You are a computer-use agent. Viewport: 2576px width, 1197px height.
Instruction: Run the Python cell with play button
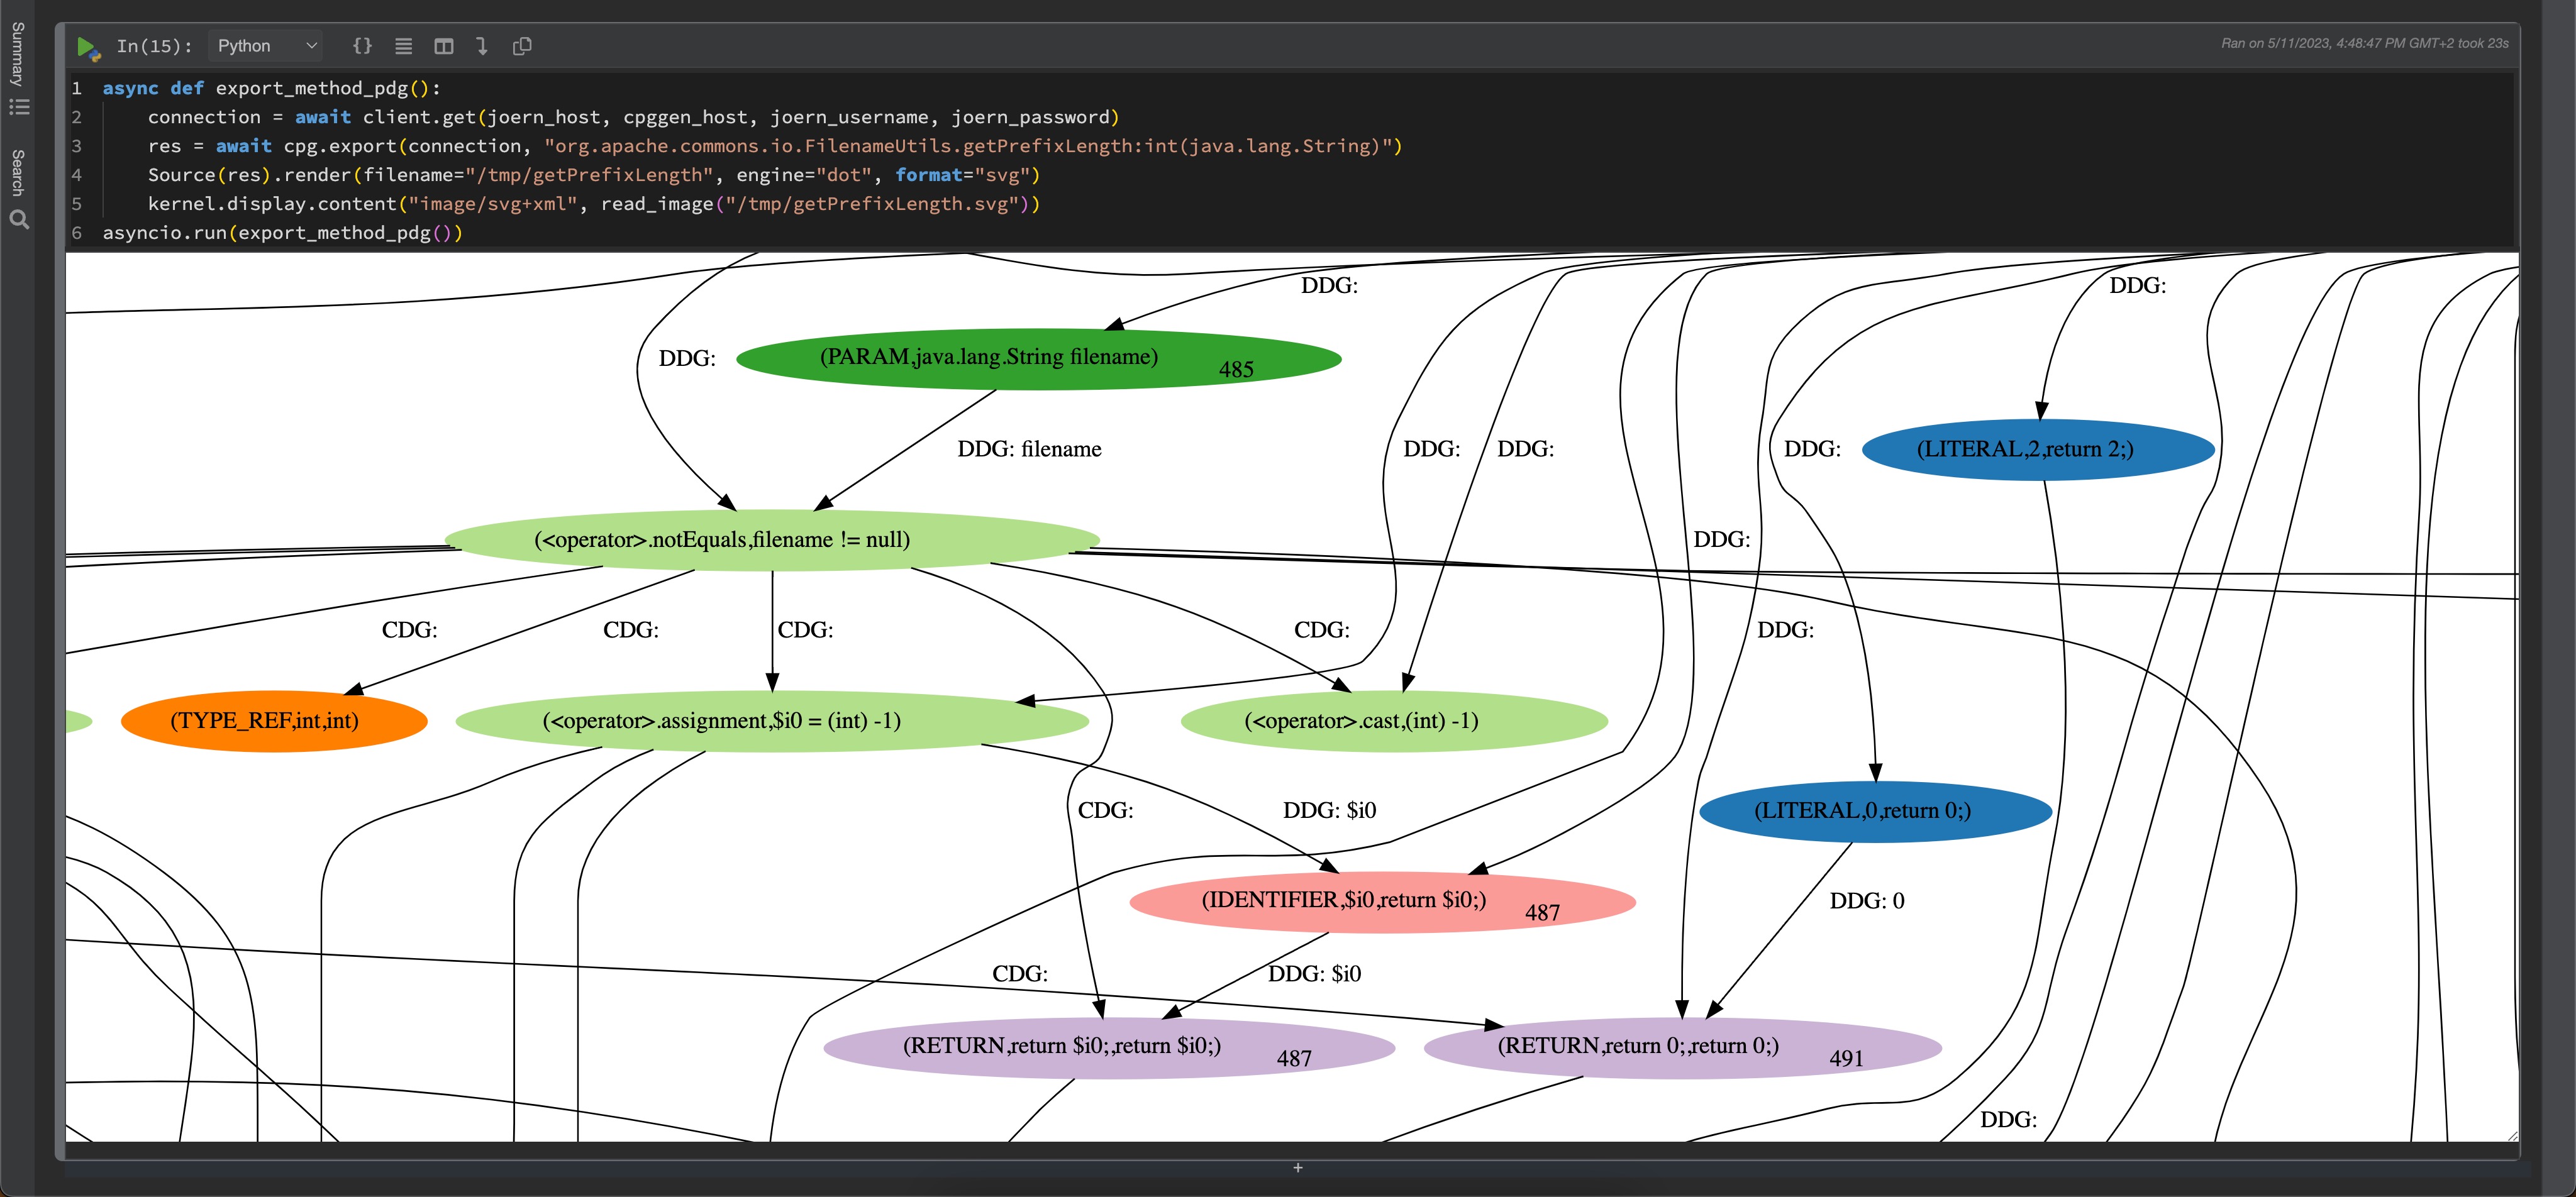[x=87, y=46]
